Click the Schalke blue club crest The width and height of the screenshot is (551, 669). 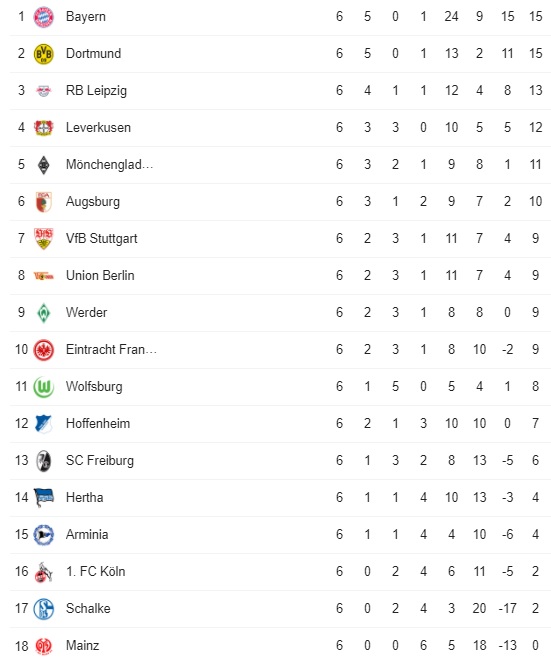(44, 609)
